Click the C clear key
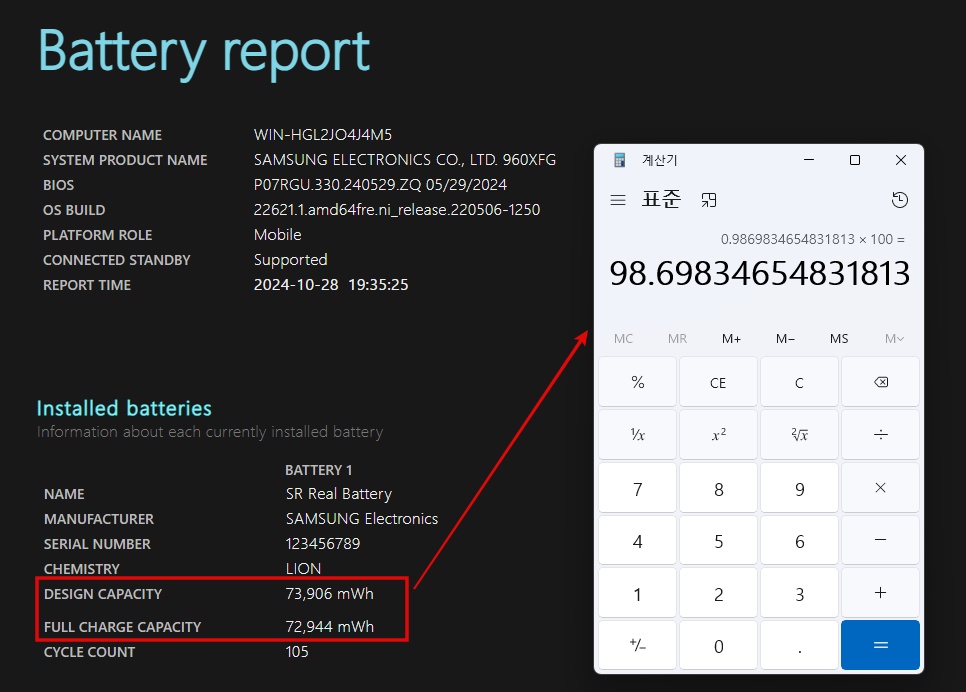Viewport: 966px width, 692px height. tap(800, 382)
